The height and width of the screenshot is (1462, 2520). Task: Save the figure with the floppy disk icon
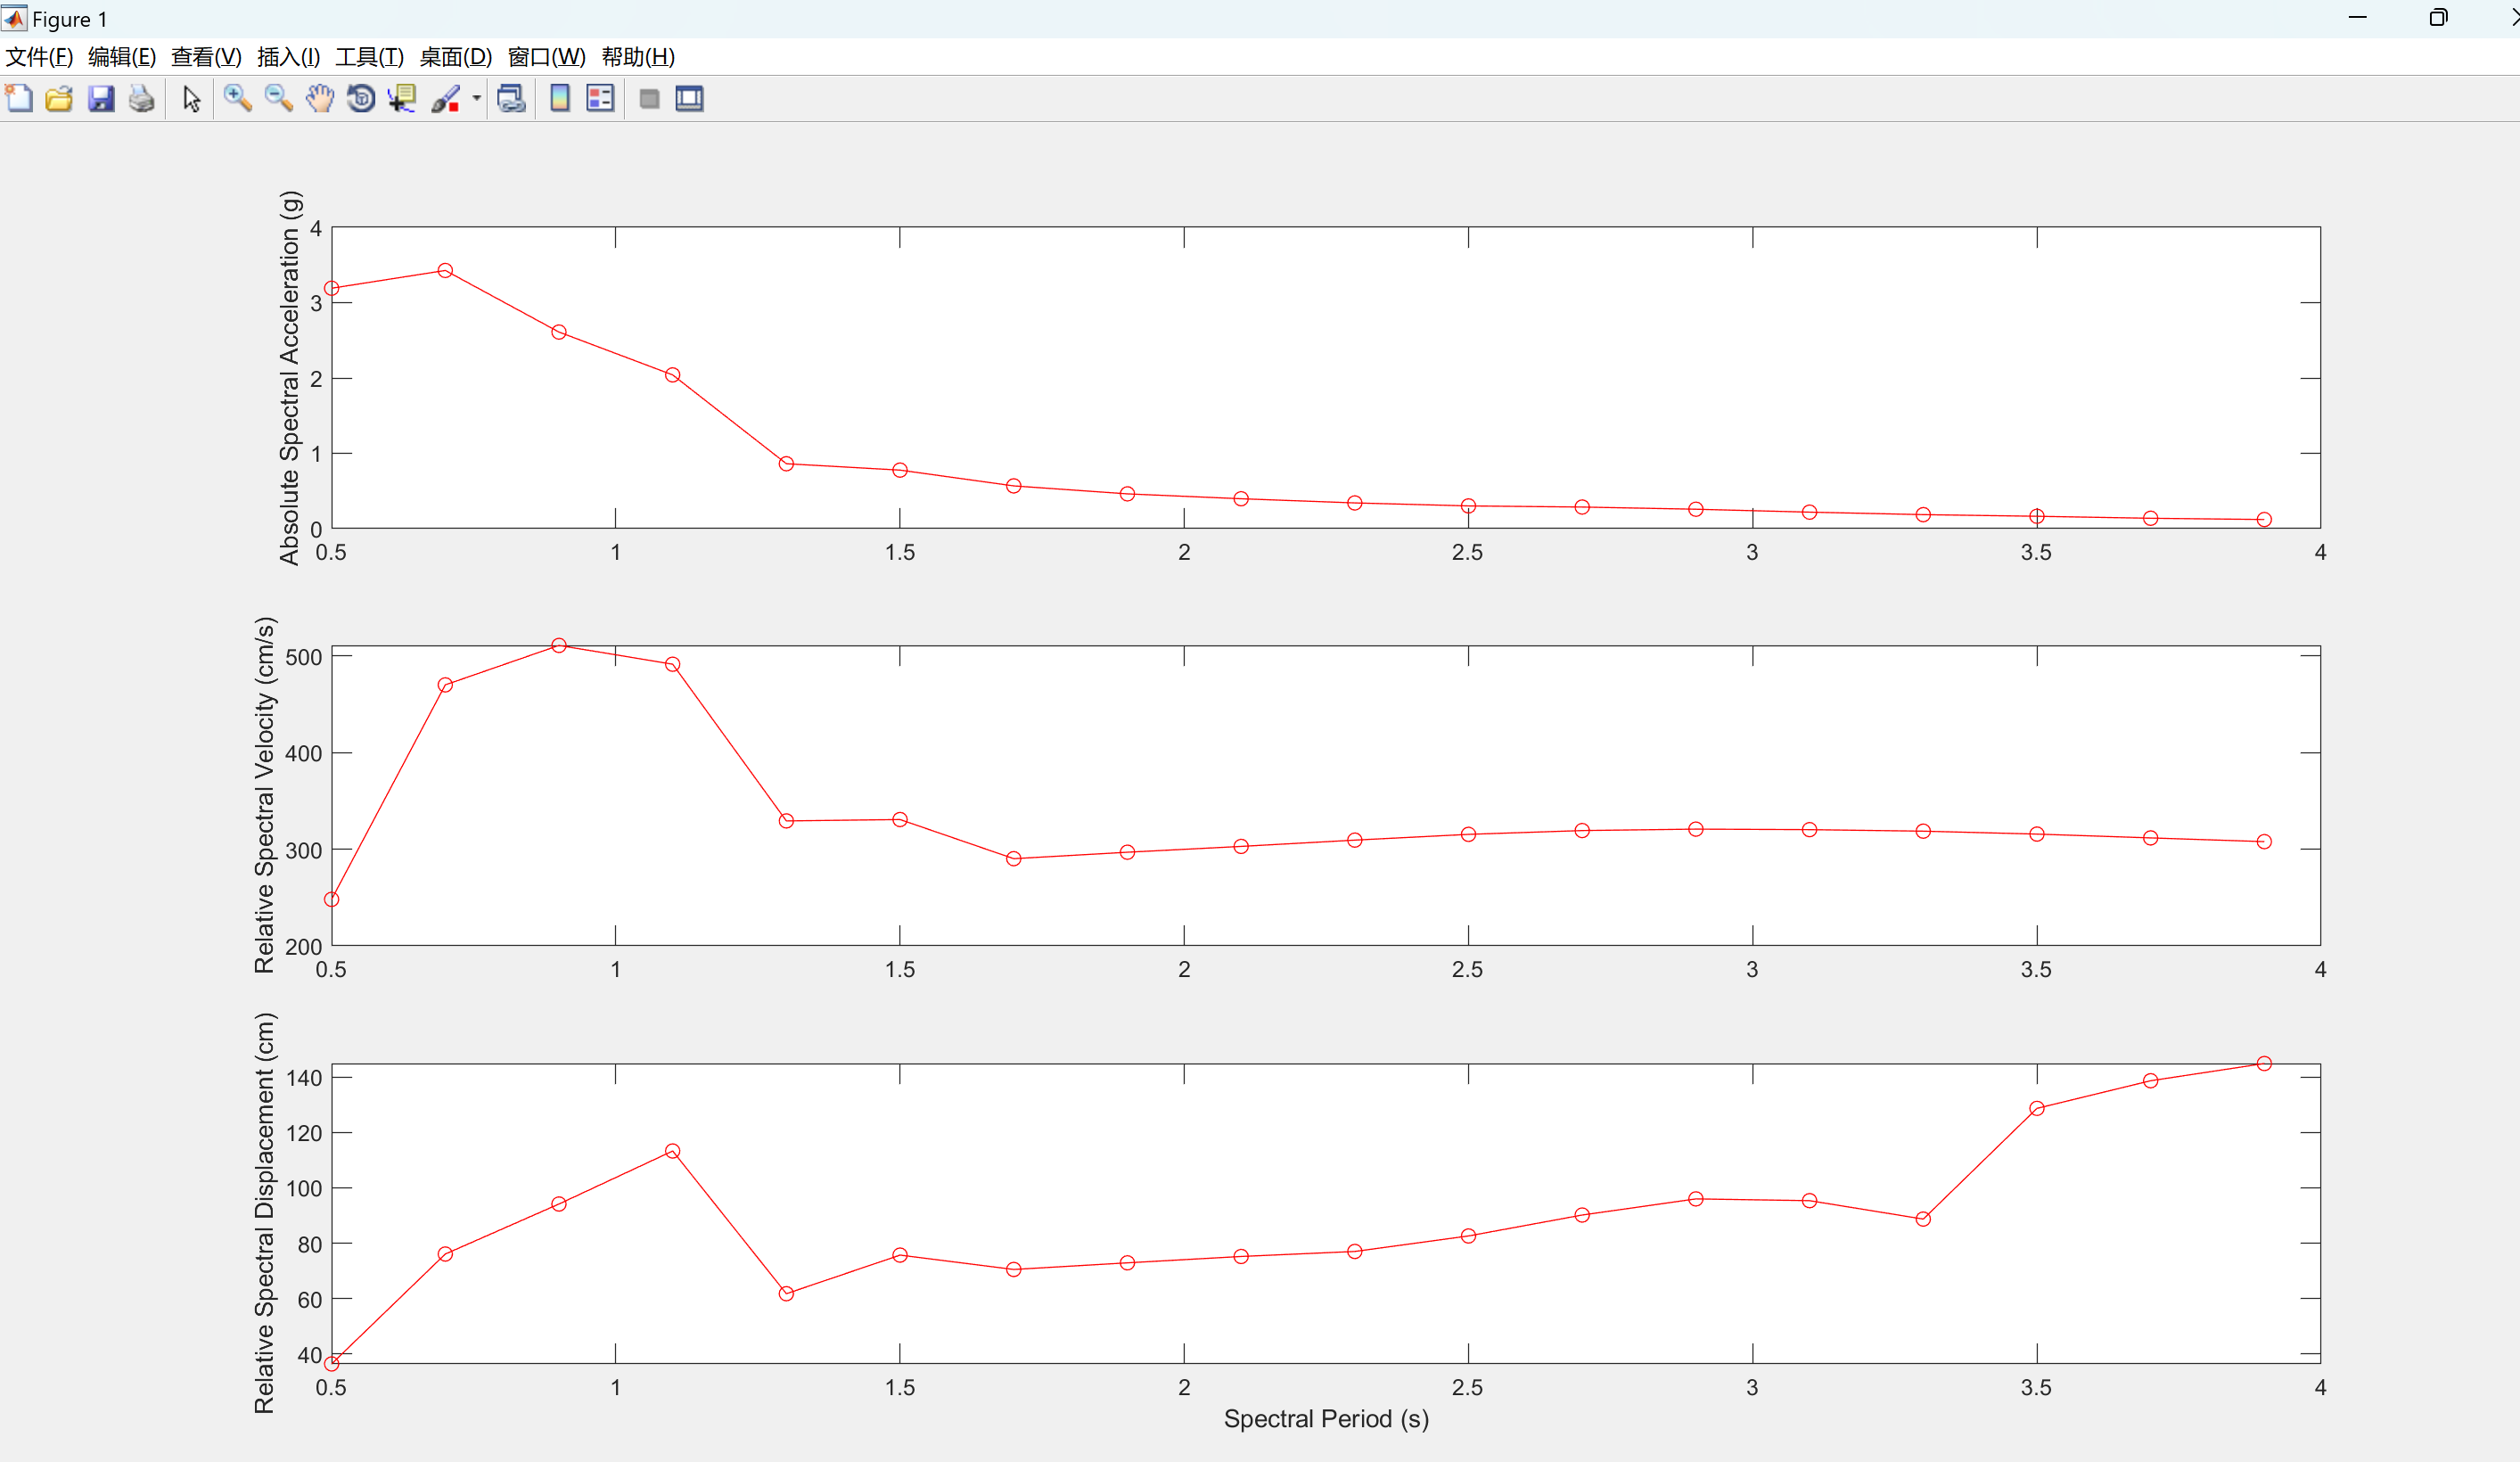(x=101, y=99)
